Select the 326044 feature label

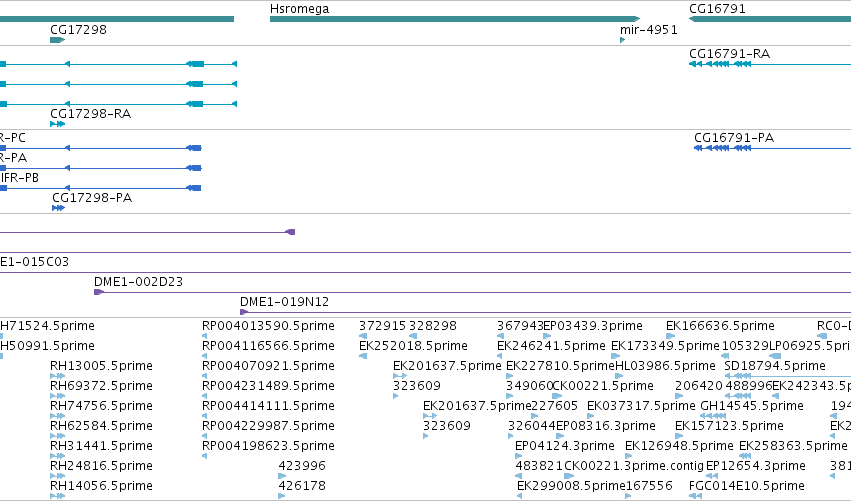pyautogui.click(x=532, y=427)
